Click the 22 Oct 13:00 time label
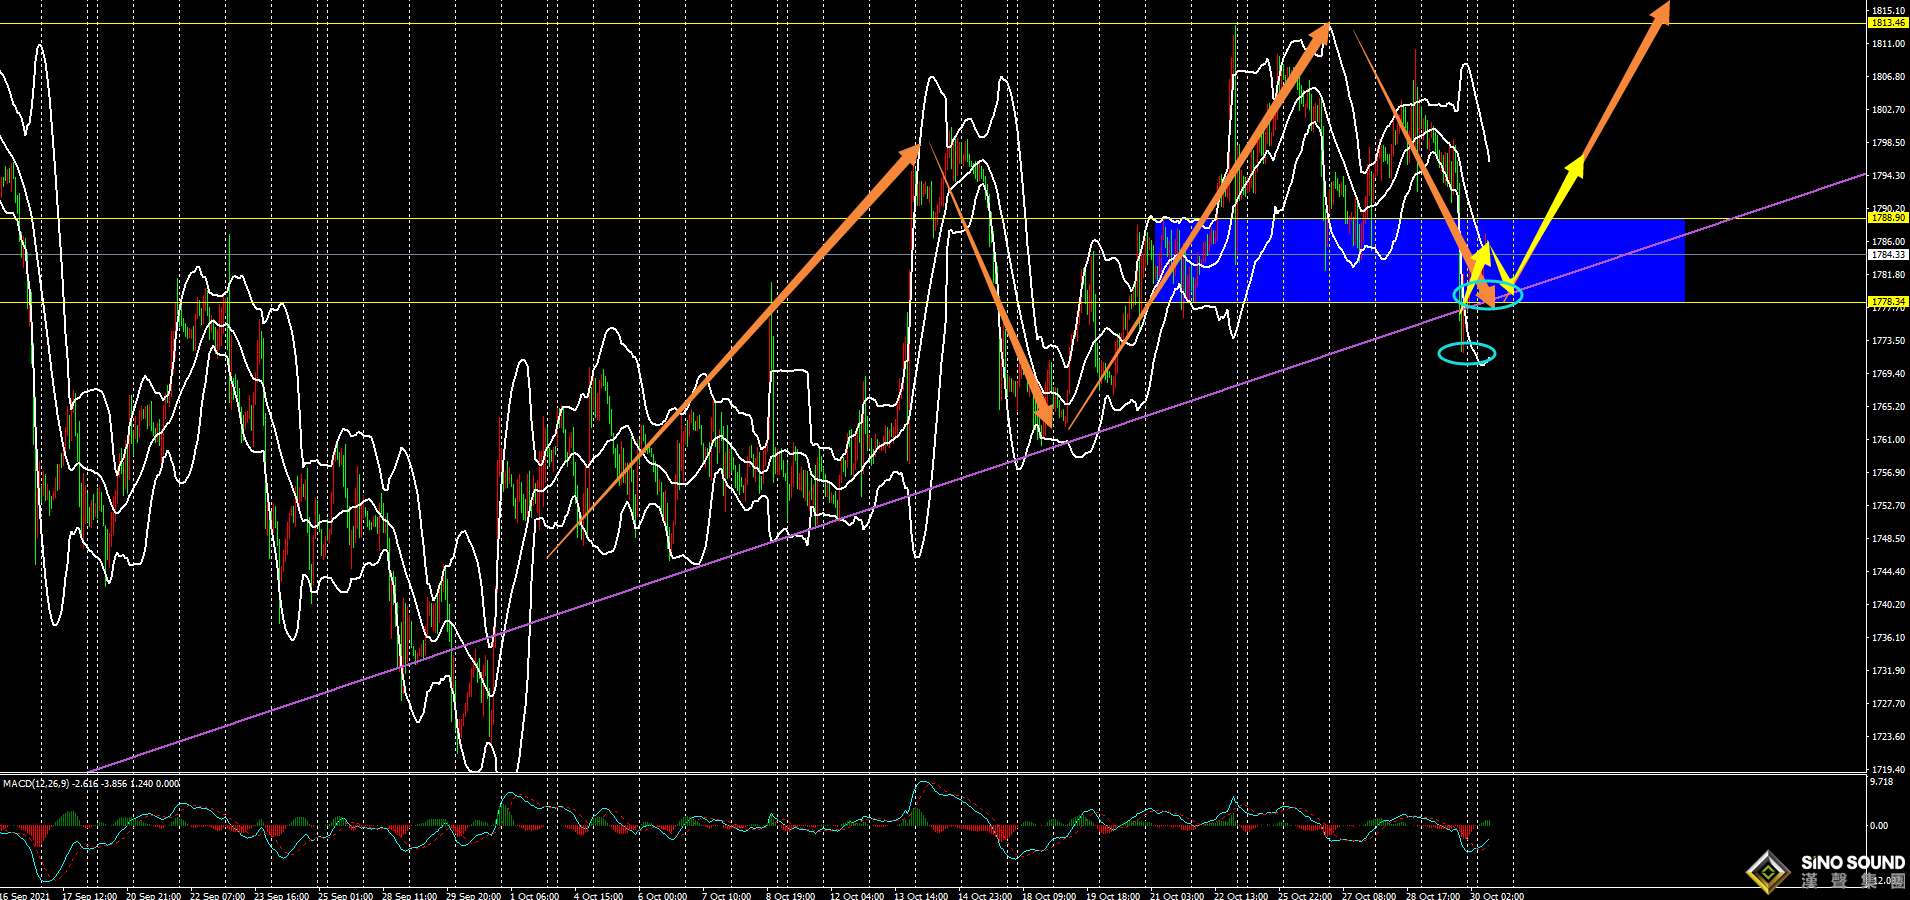The image size is (1910, 900). [x=1240, y=895]
